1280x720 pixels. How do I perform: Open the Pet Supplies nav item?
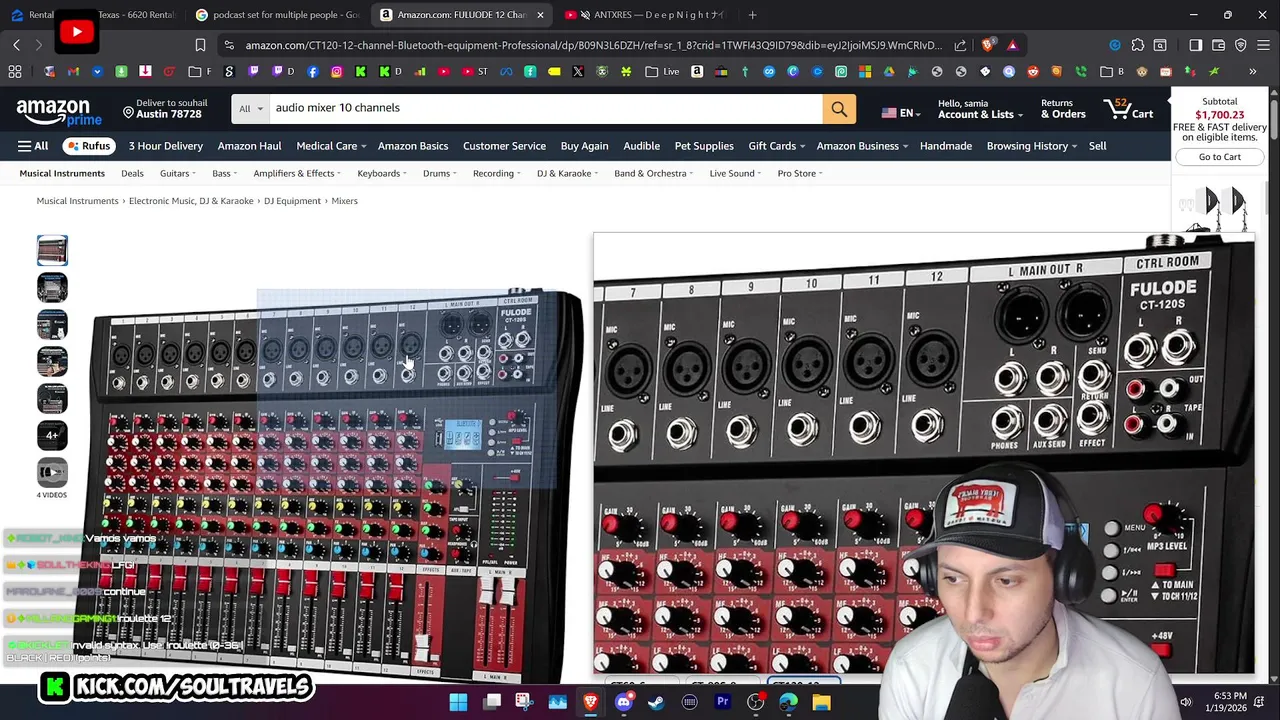[x=704, y=146]
